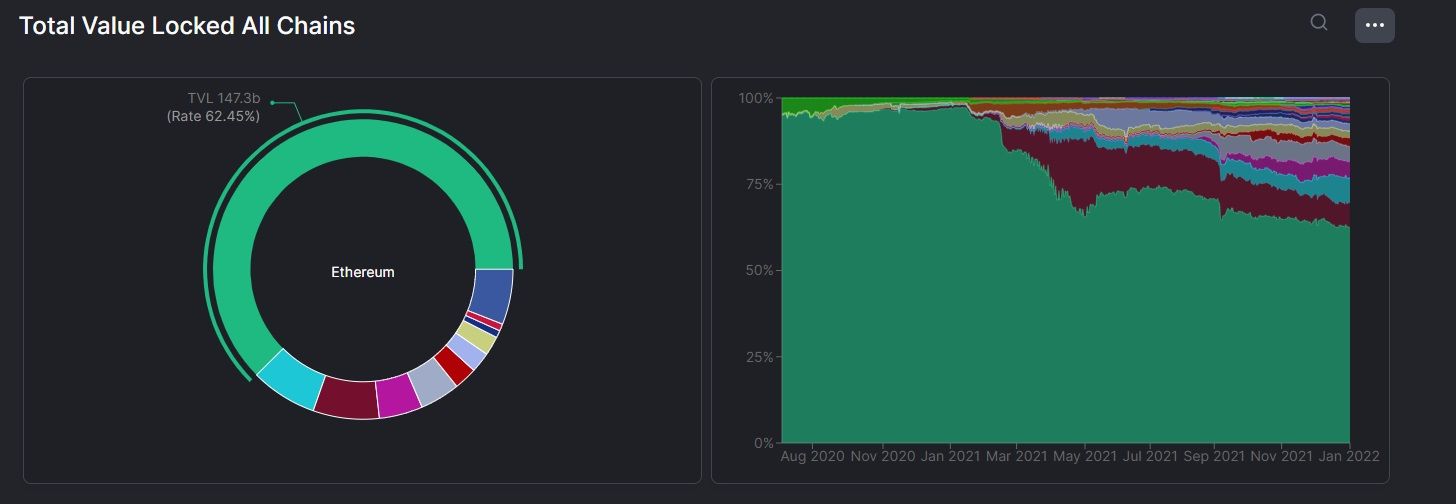Viewport: 1456px width, 504px height.
Task: Click the royal blue donut segment
Action: tap(491, 295)
